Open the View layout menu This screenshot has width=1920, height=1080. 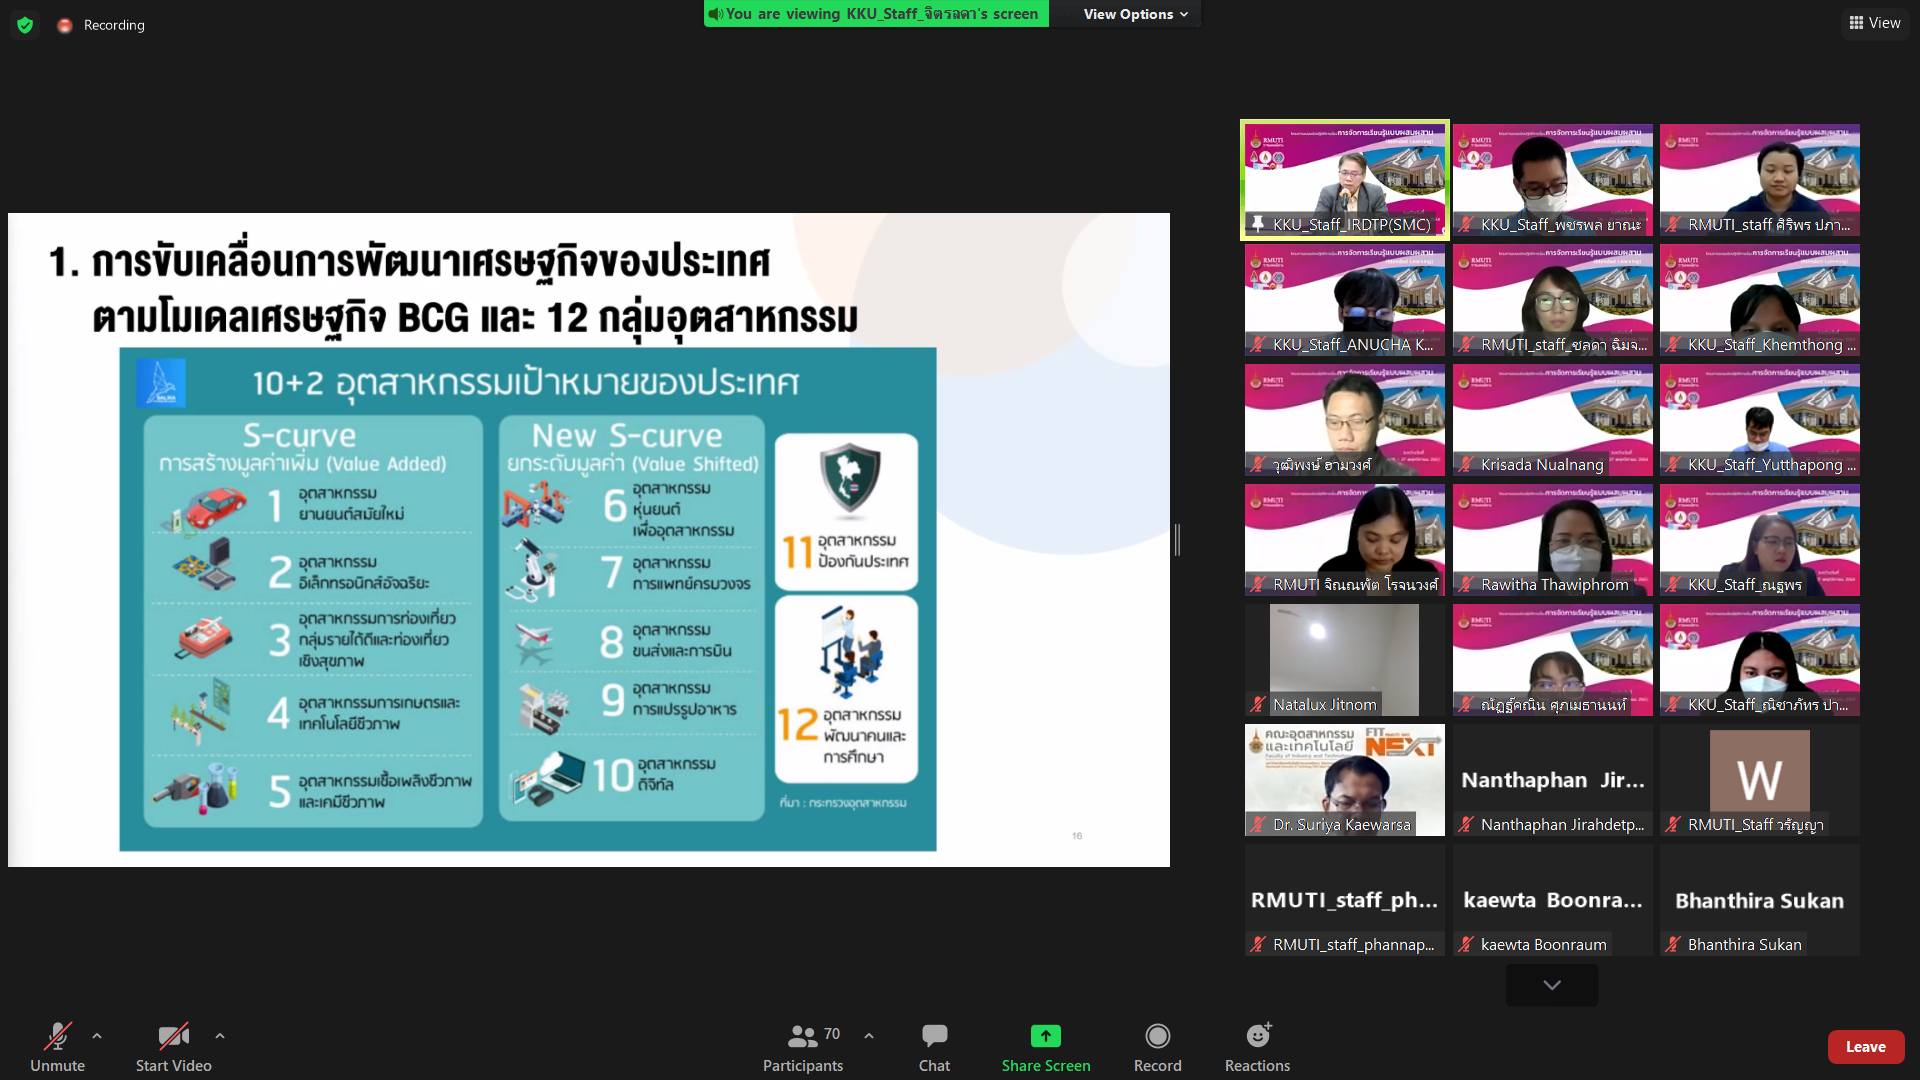click(1874, 22)
